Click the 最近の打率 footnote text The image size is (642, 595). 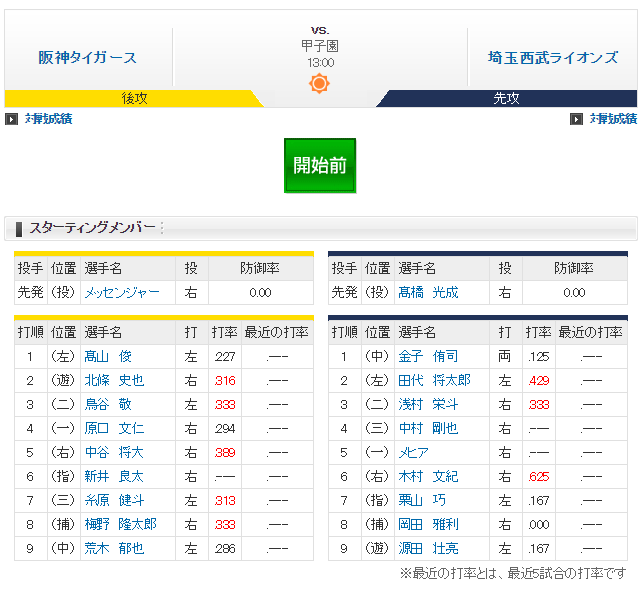513,573
